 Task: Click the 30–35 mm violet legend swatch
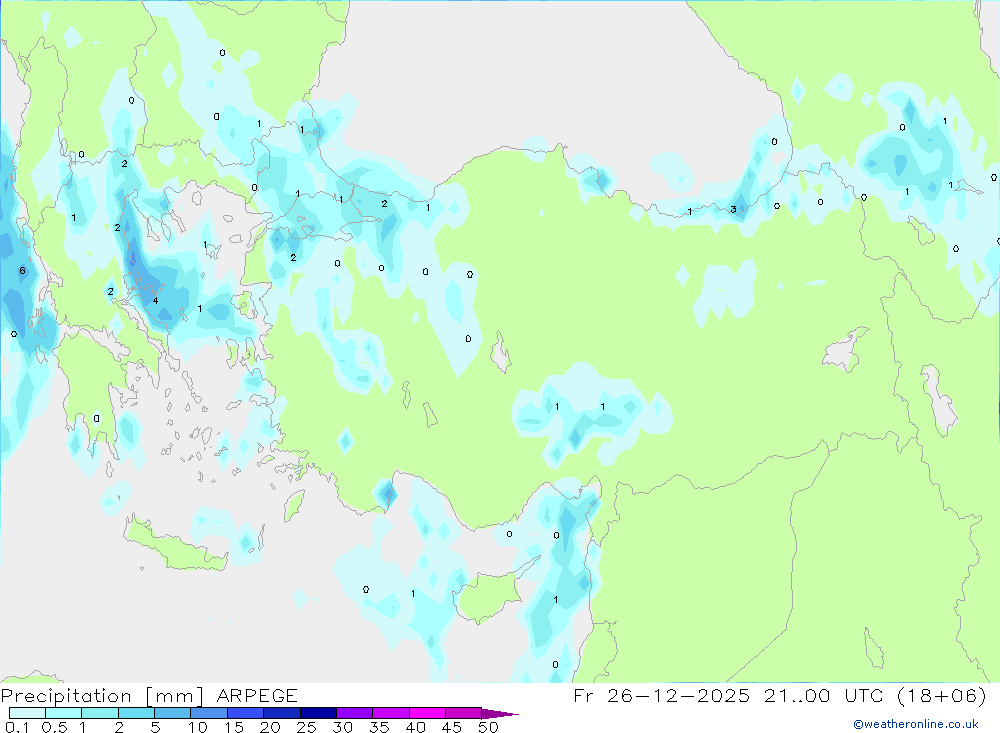[x=354, y=713]
